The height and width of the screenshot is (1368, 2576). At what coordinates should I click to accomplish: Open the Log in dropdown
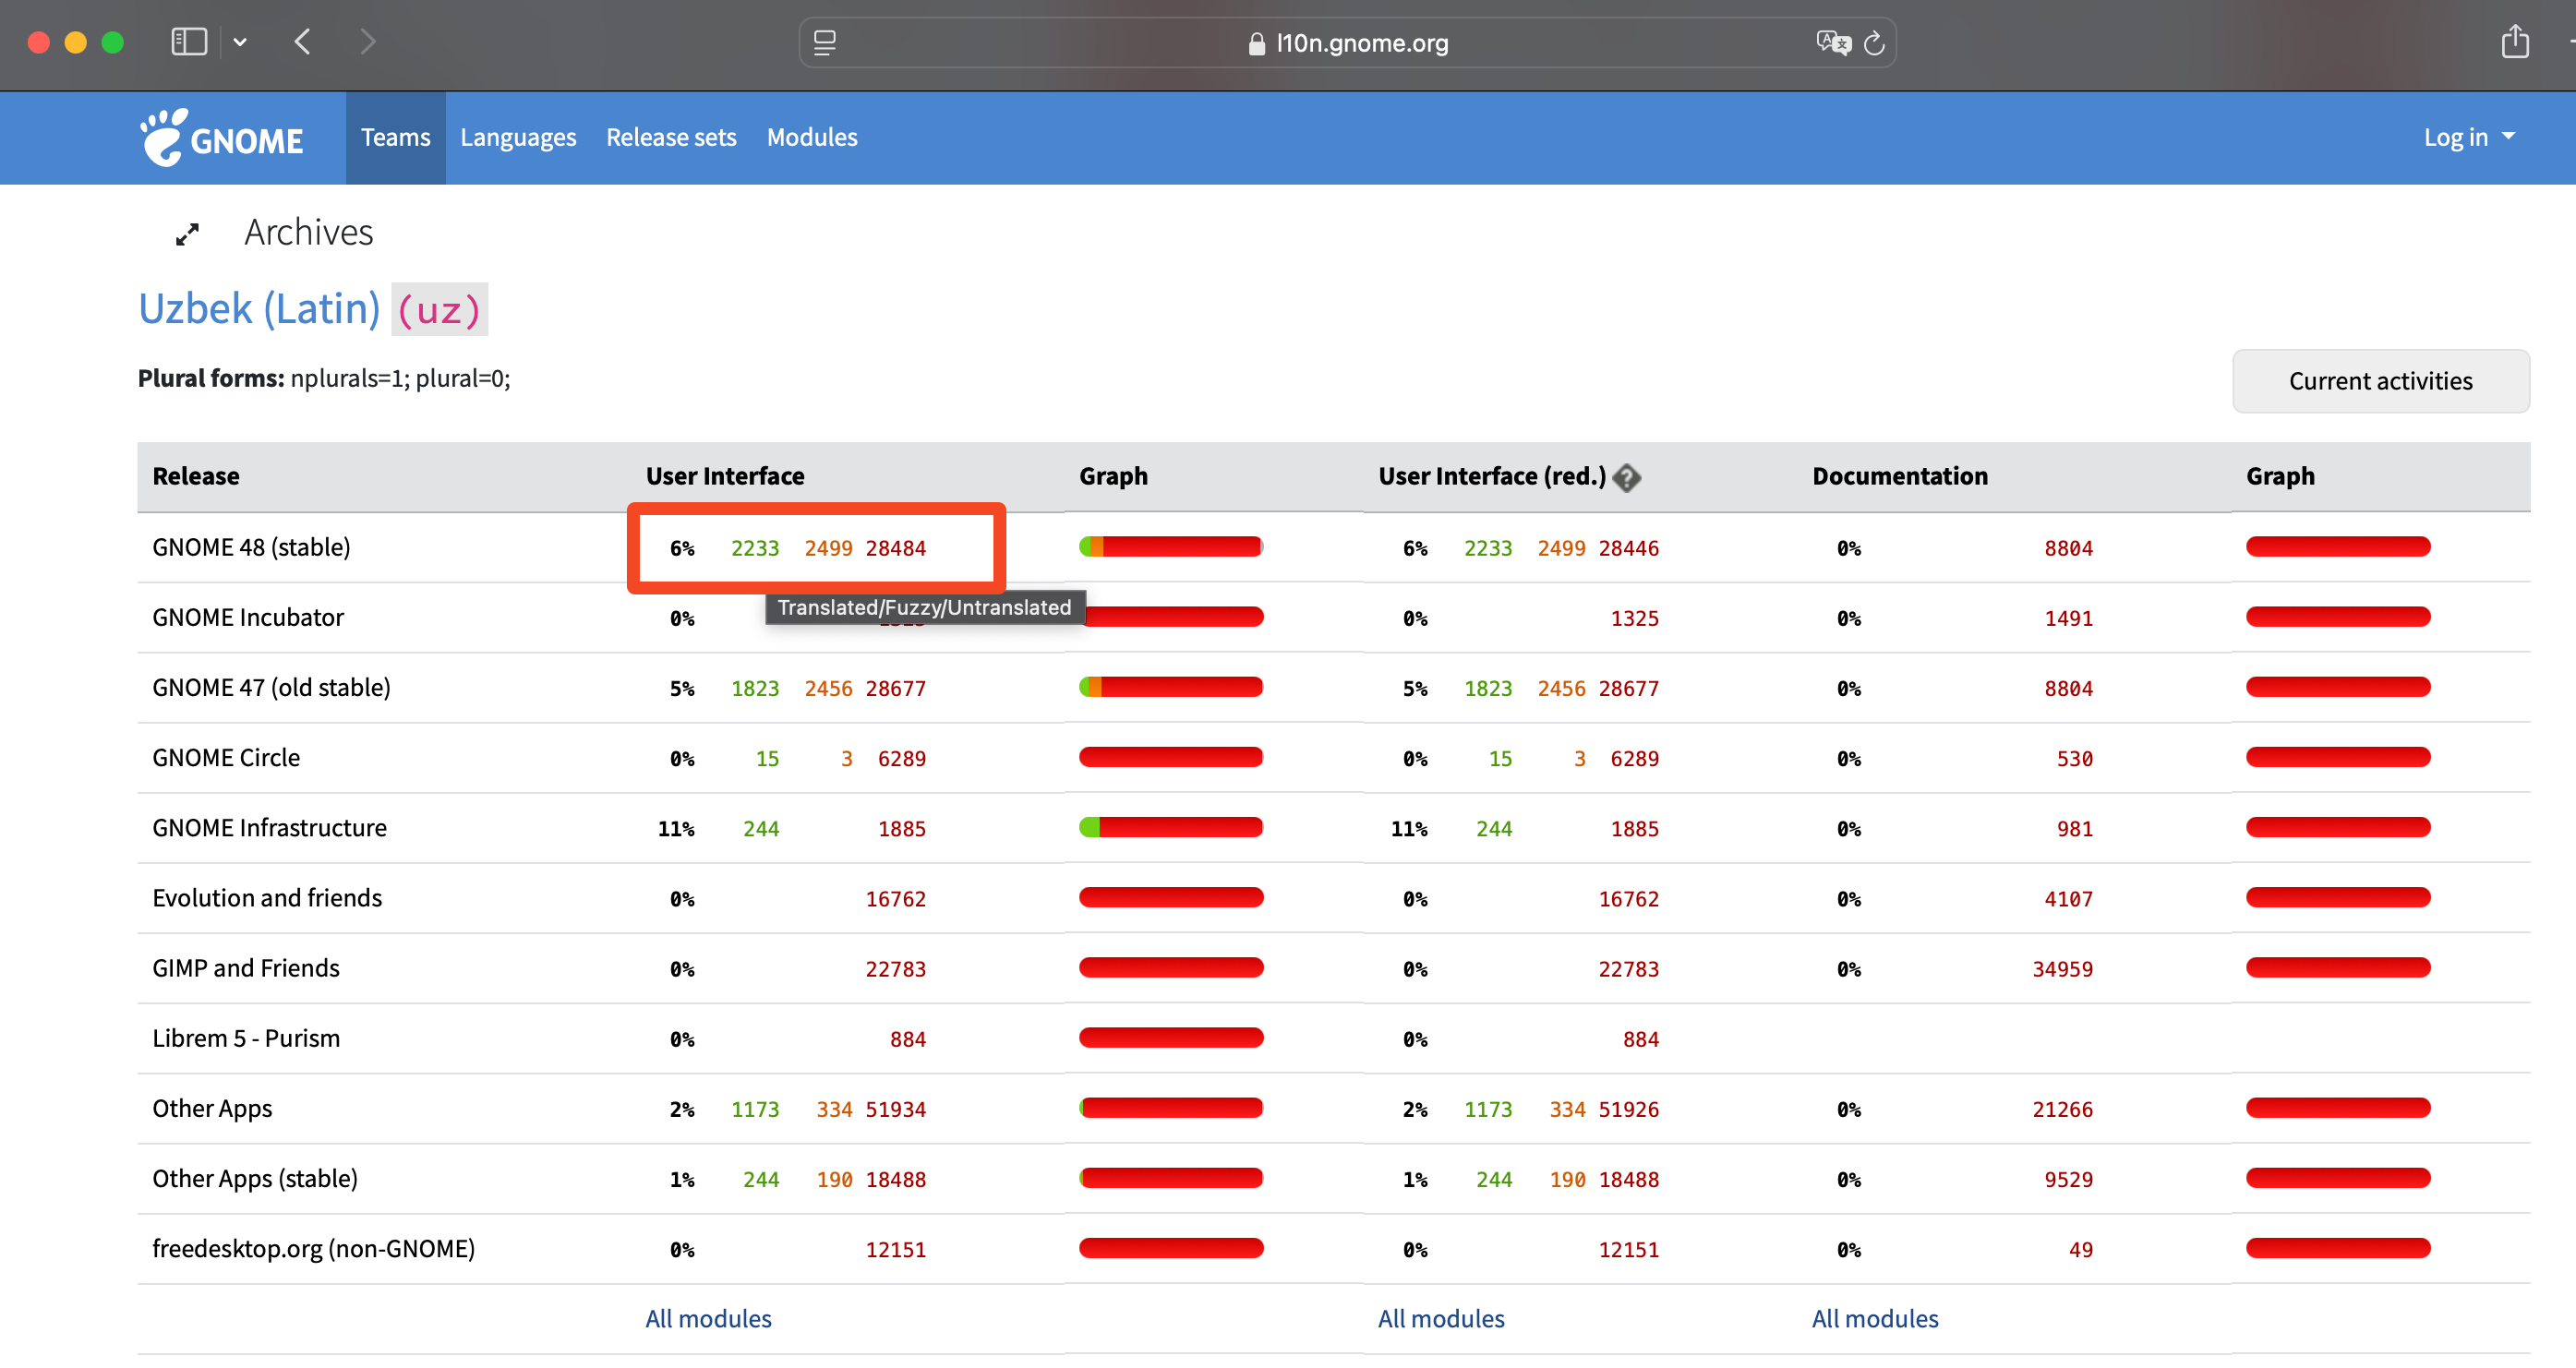point(2467,138)
